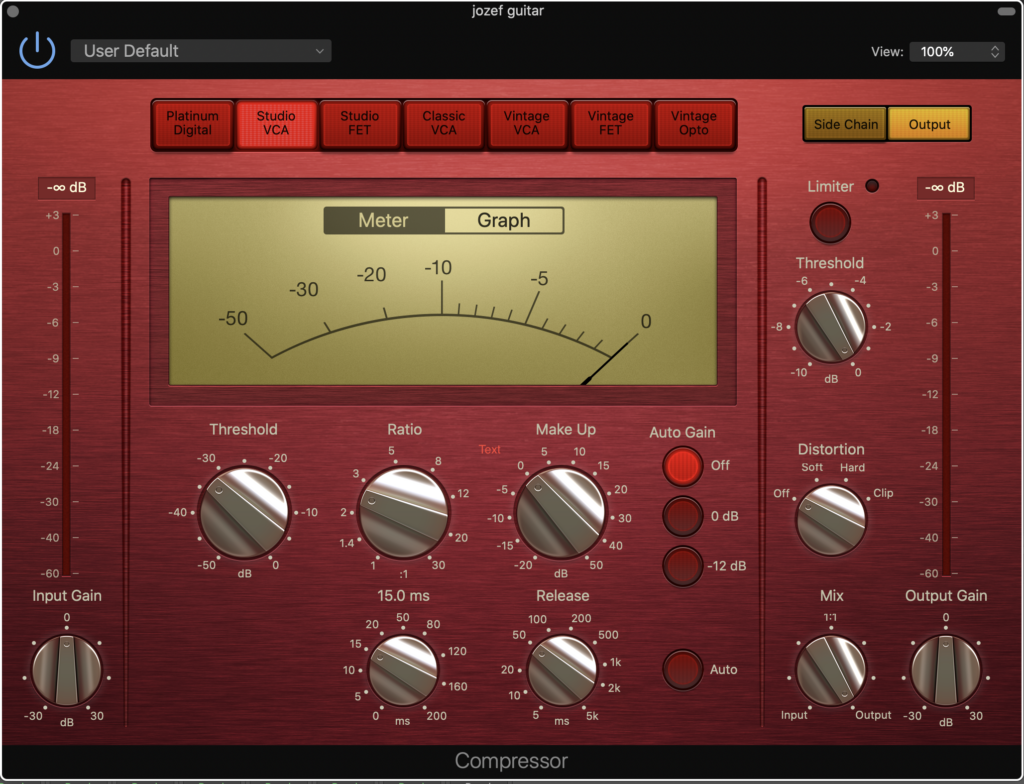
Task: Select the Studio VCA compressor model
Action: (276, 123)
